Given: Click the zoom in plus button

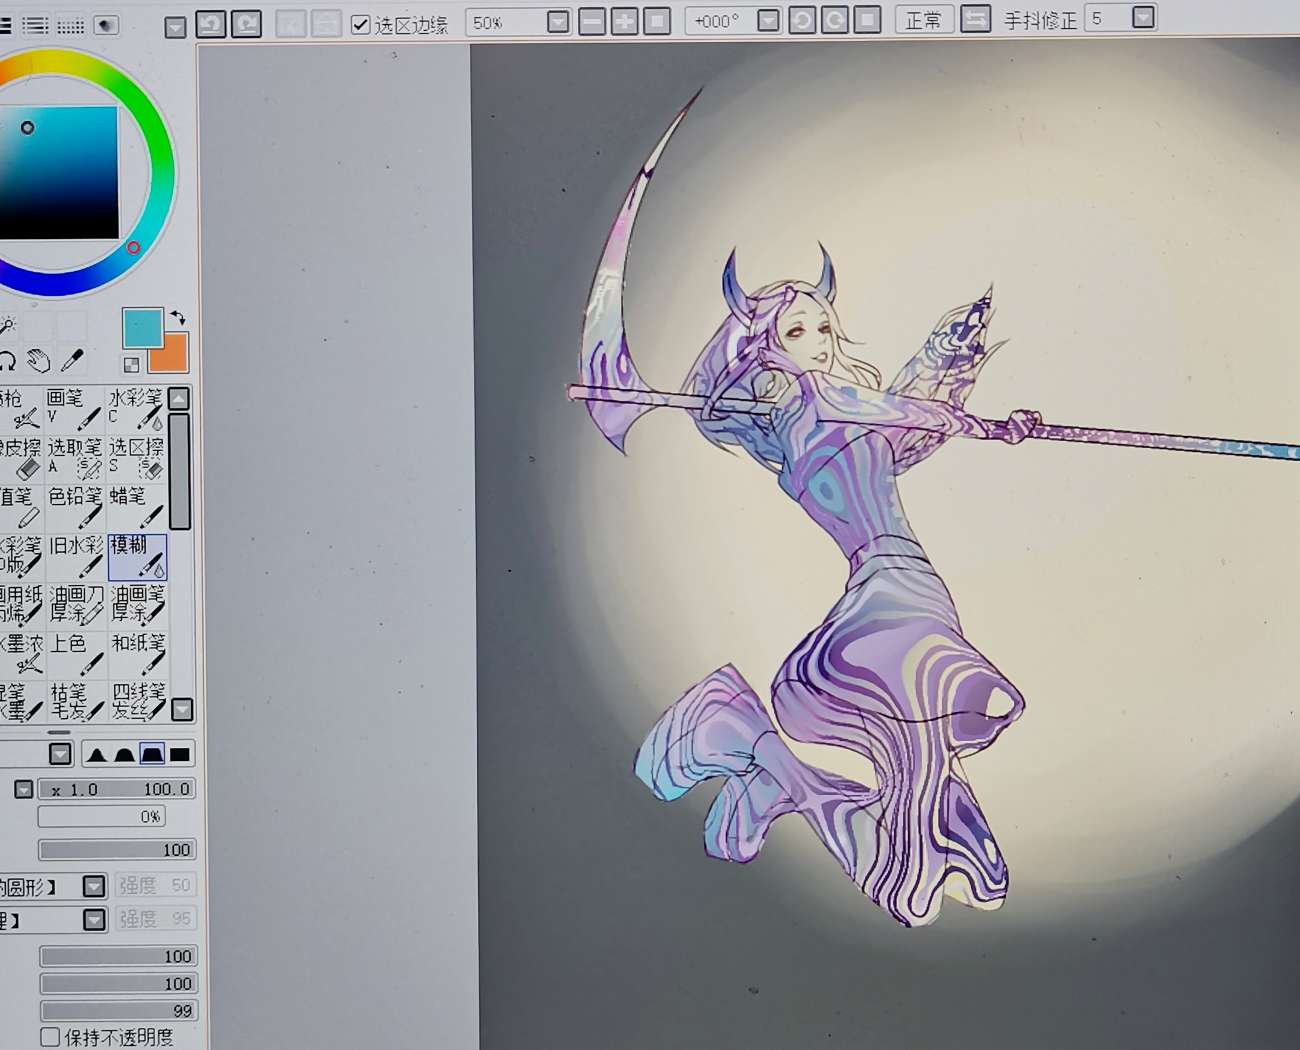Looking at the screenshot, I should point(624,21).
